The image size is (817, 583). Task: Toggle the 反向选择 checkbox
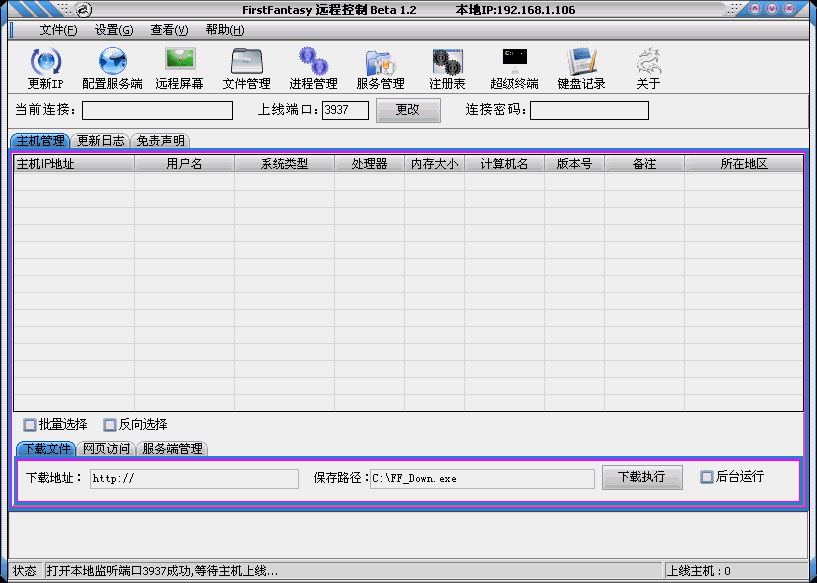point(110,425)
